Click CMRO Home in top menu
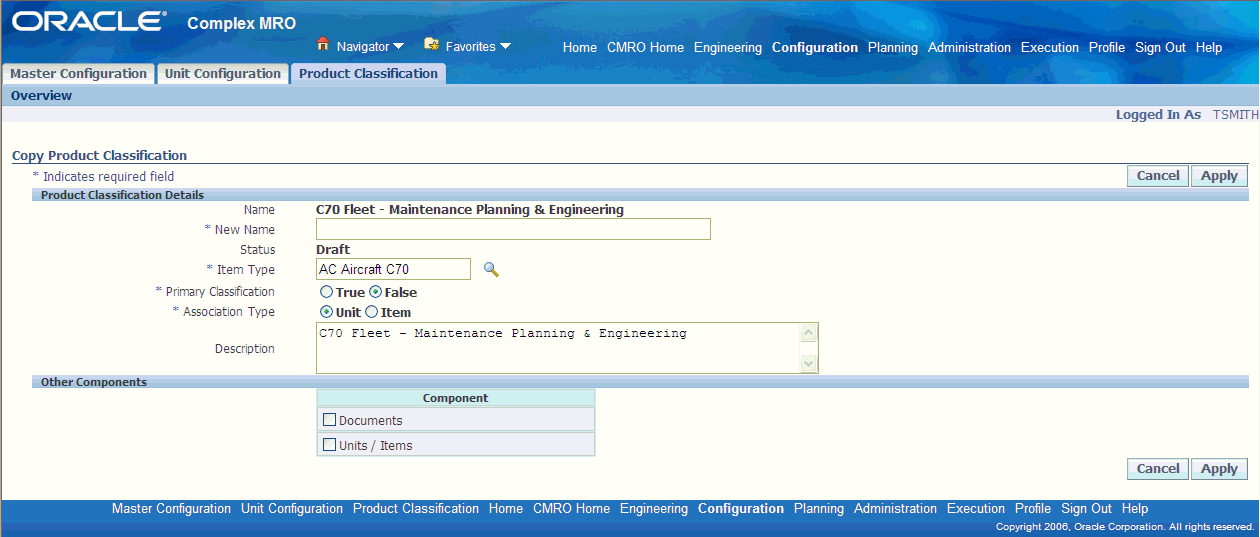Screen dimensions: 1260x537 (645, 48)
